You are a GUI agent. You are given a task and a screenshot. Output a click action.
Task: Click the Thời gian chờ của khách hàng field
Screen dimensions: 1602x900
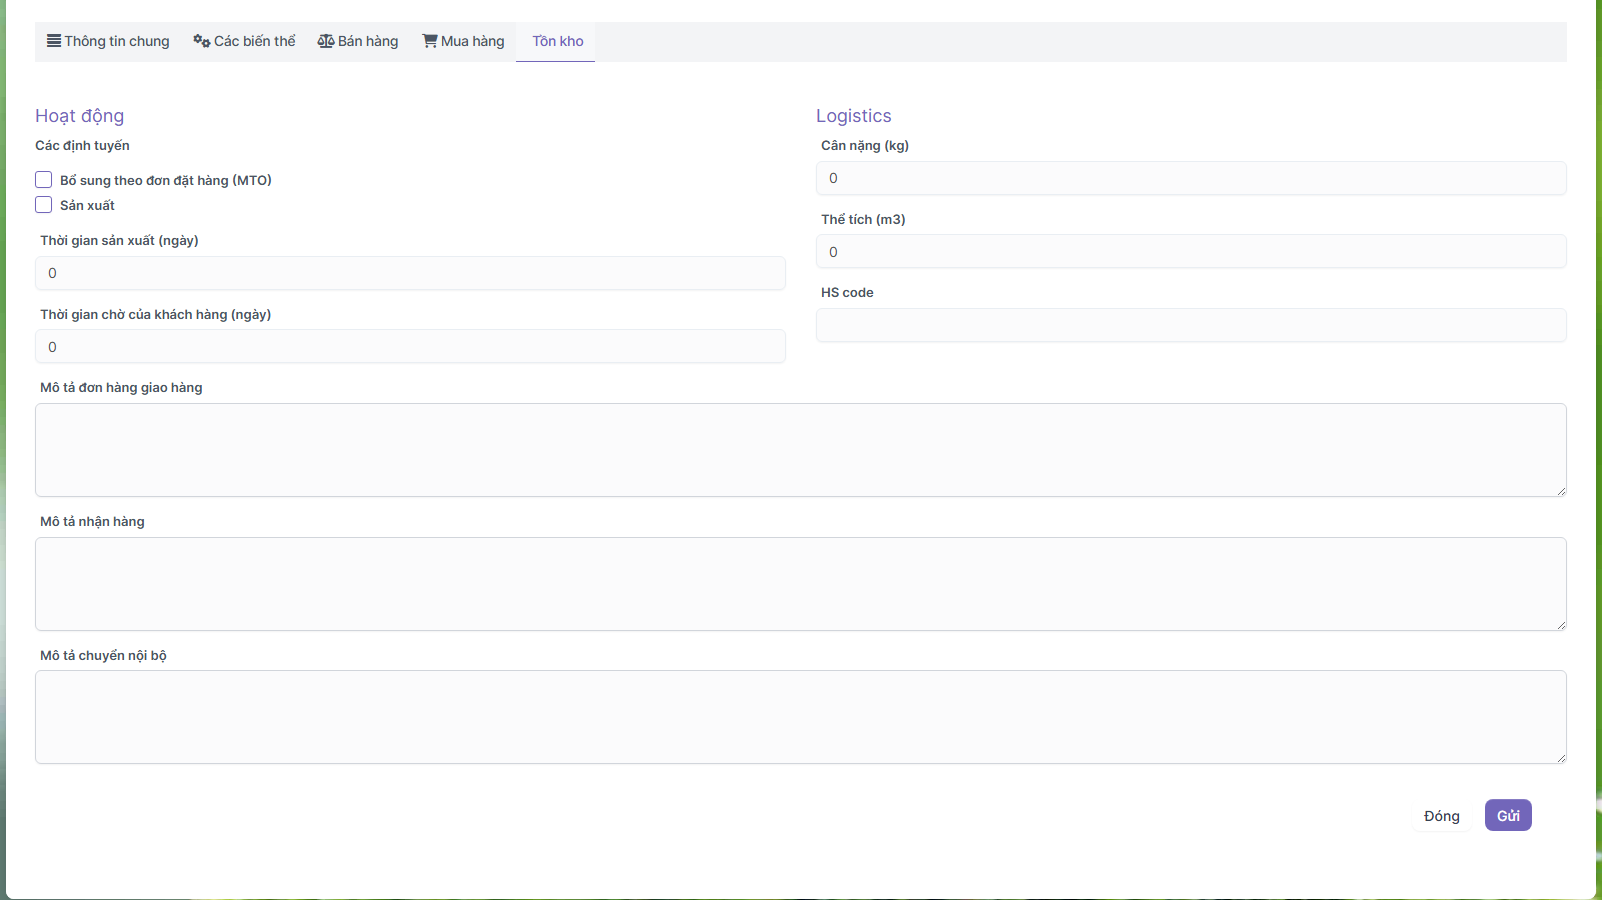pyautogui.click(x=410, y=347)
